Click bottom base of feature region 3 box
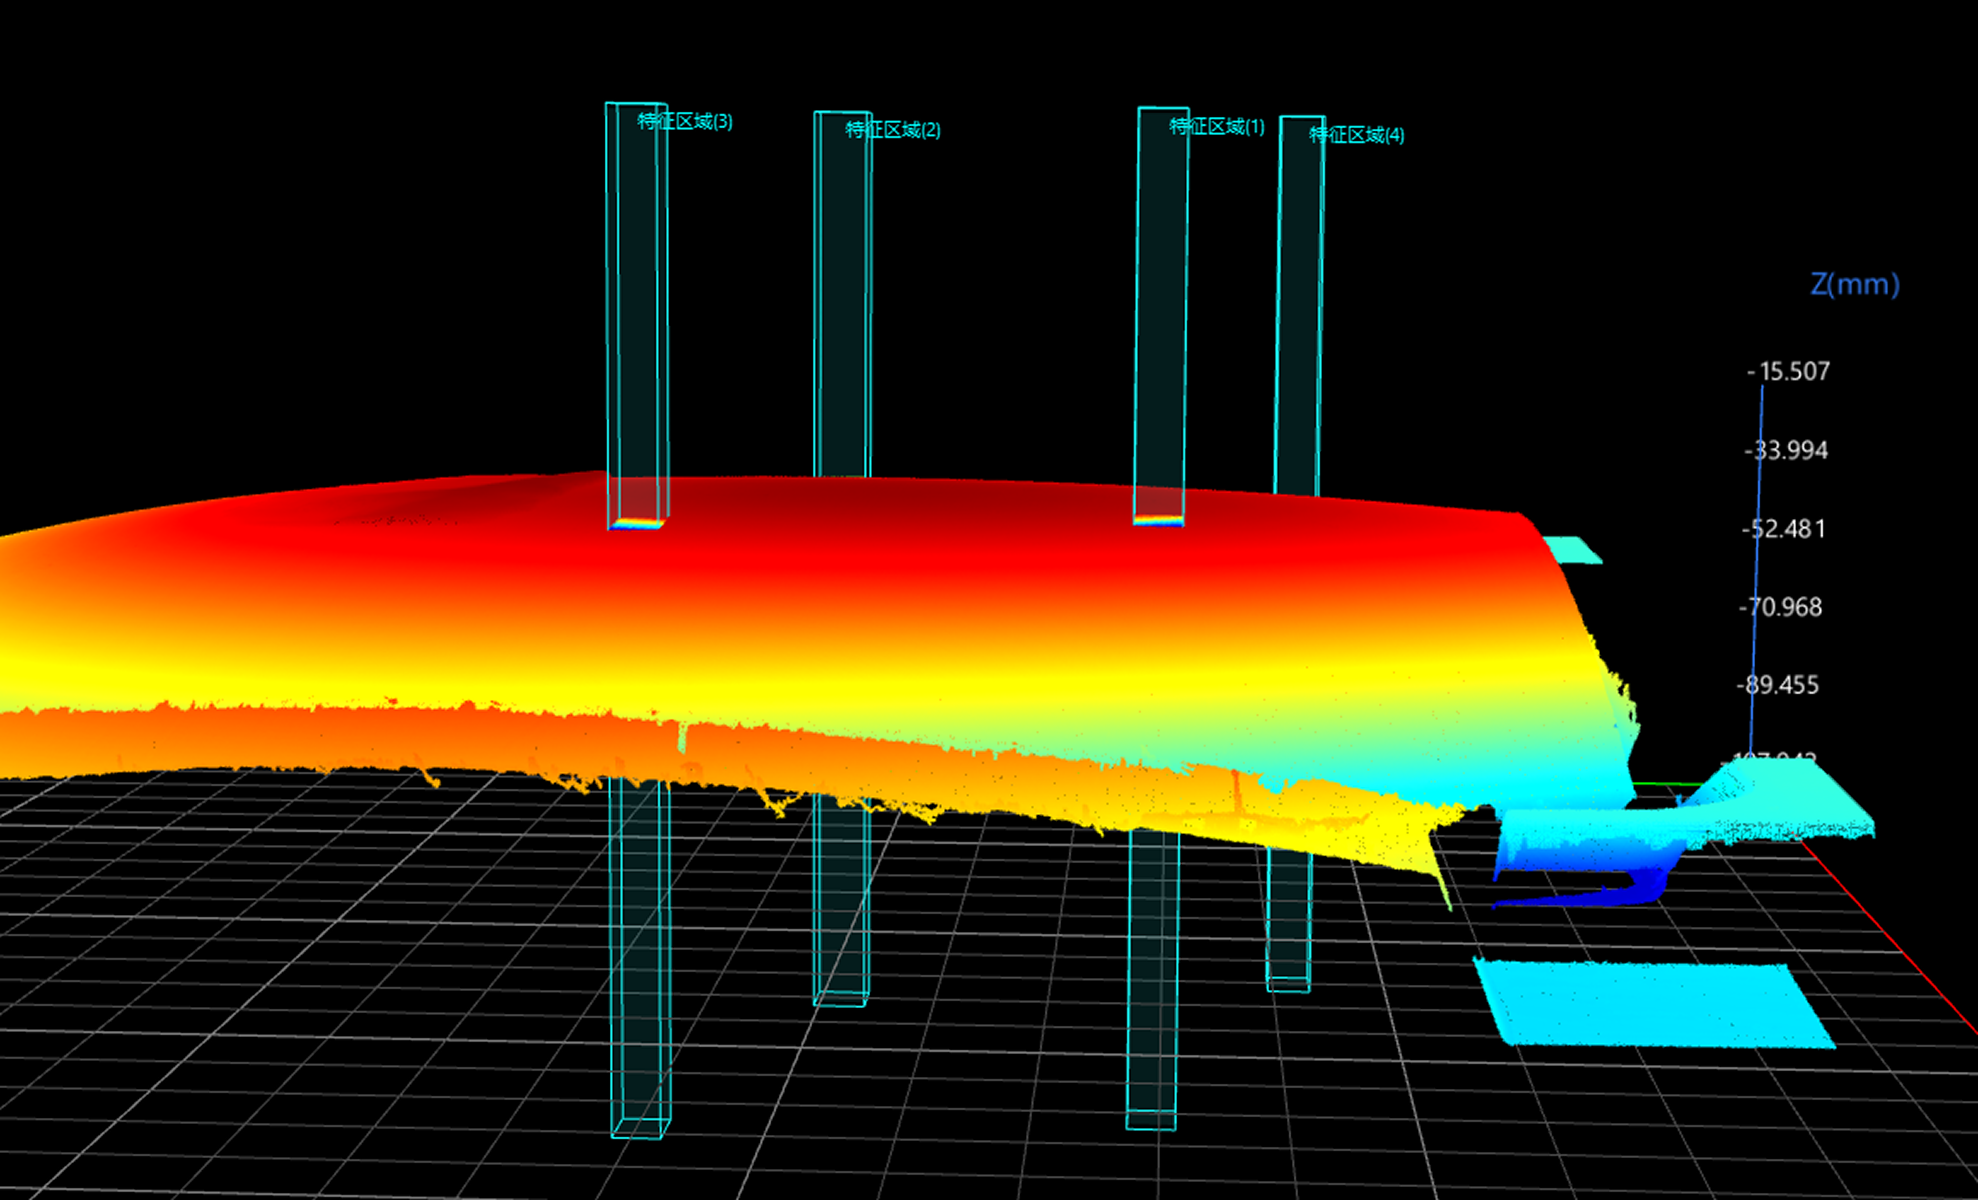Viewport: 1978px width, 1200px height. coord(640,1128)
